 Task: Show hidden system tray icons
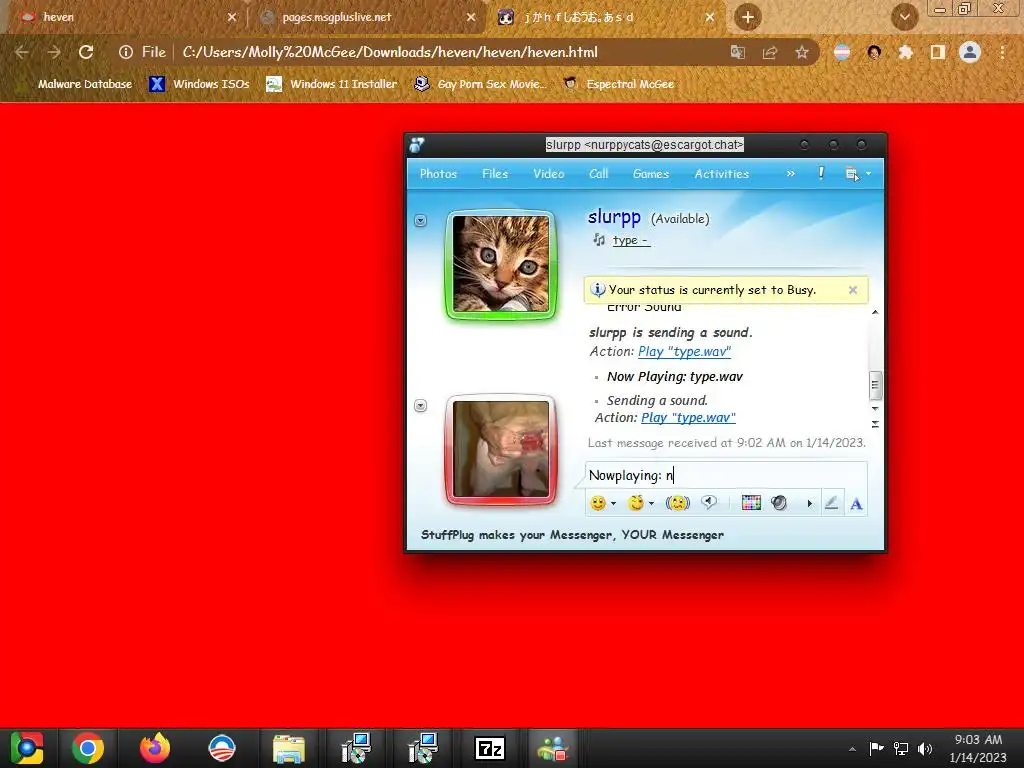pyautogui.click(x=852, y=749)
